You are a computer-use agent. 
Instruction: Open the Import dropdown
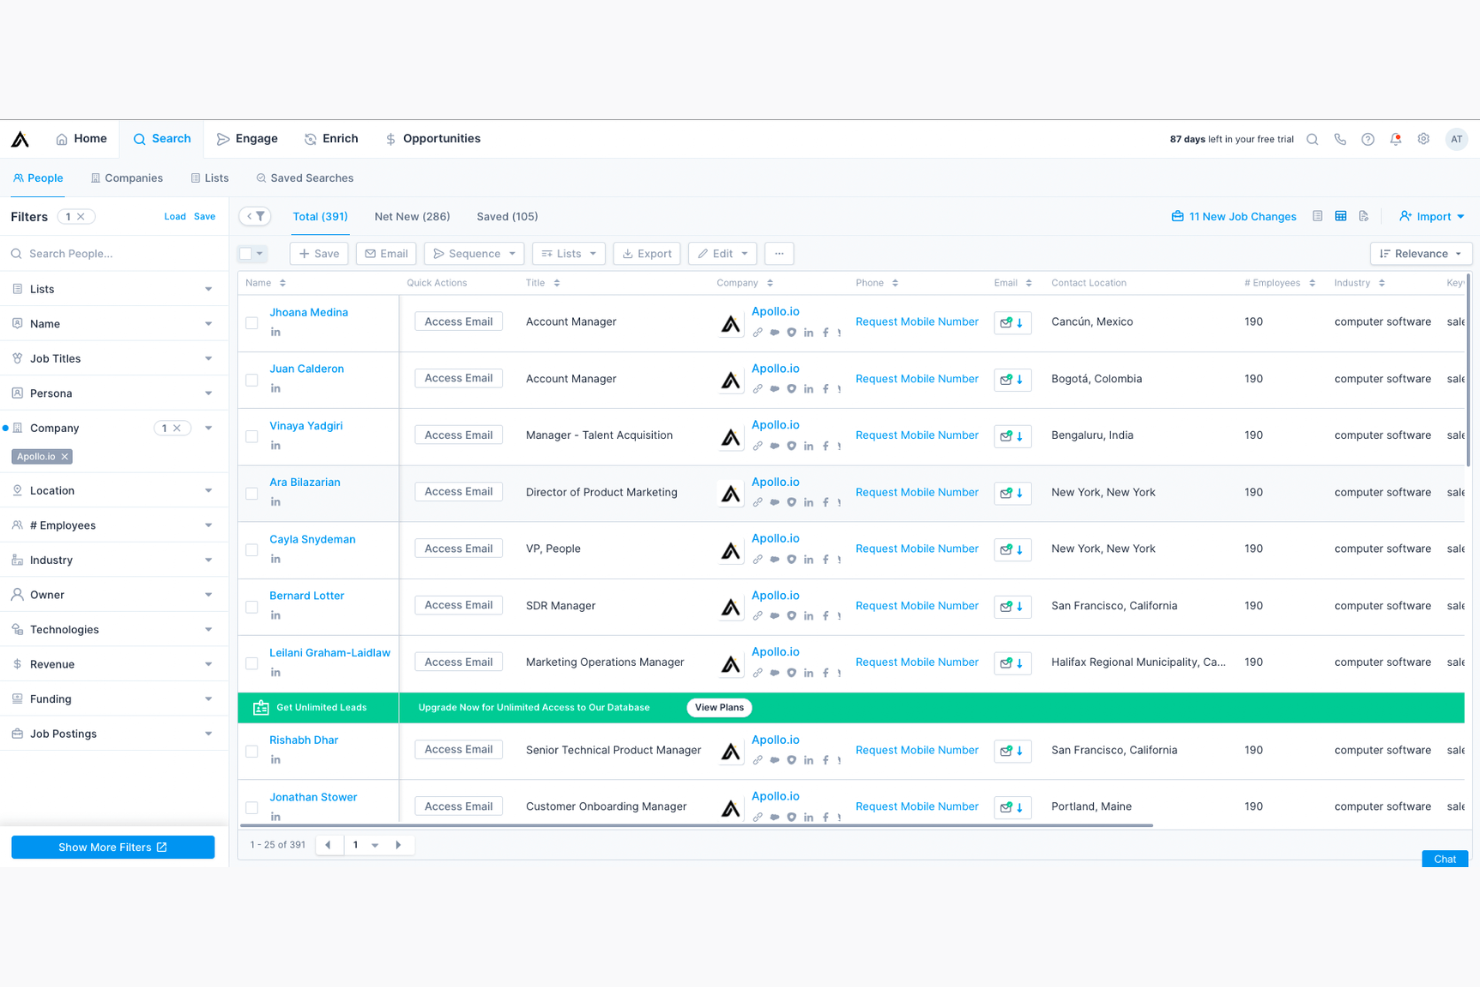pyautogui.click(x=1432, y=217)
